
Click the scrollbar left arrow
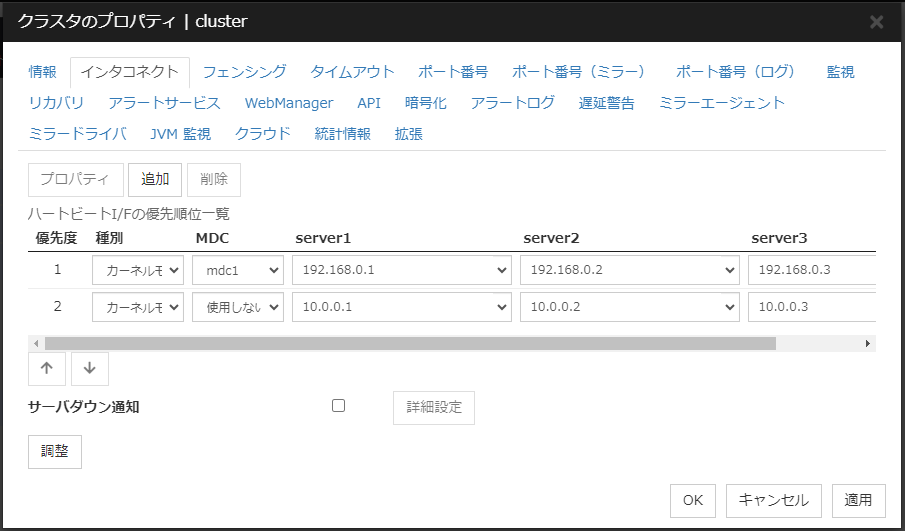pos(37,343)
